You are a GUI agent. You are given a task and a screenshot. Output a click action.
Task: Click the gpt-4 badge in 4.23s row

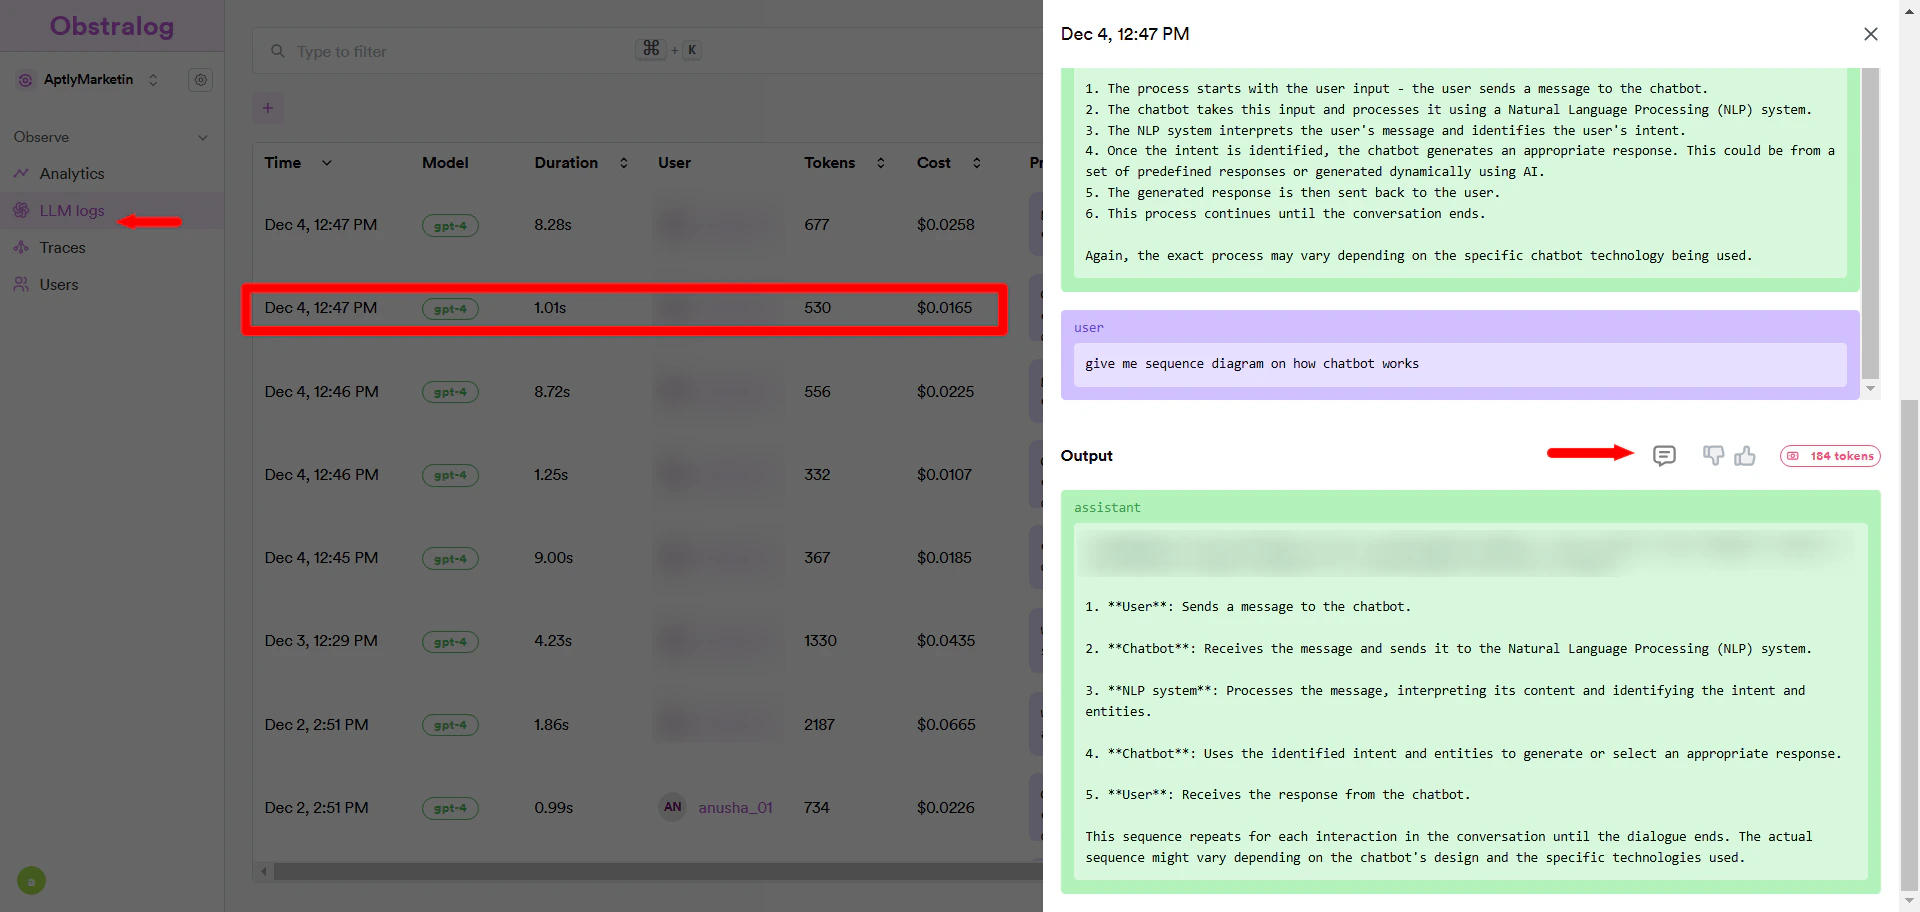click(x=450, y=642)
